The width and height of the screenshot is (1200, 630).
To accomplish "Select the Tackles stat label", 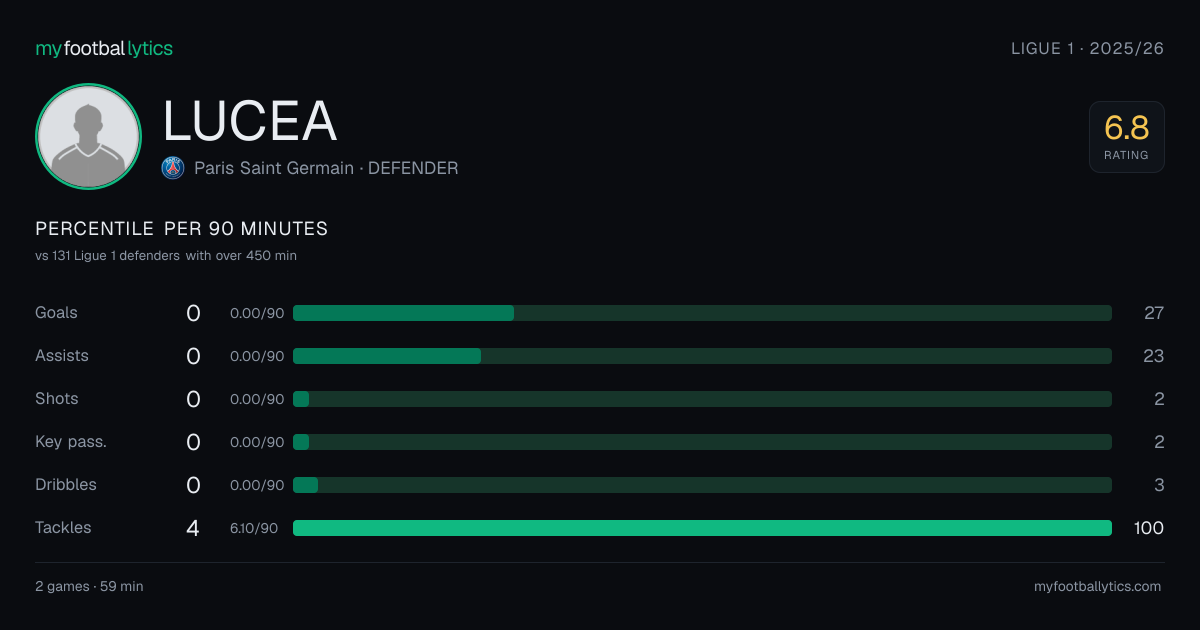I will coord(63,528).
